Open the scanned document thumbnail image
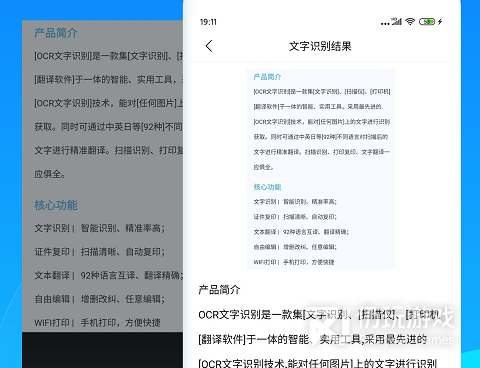Screen dimensions: 480x368 pos(320,169)
